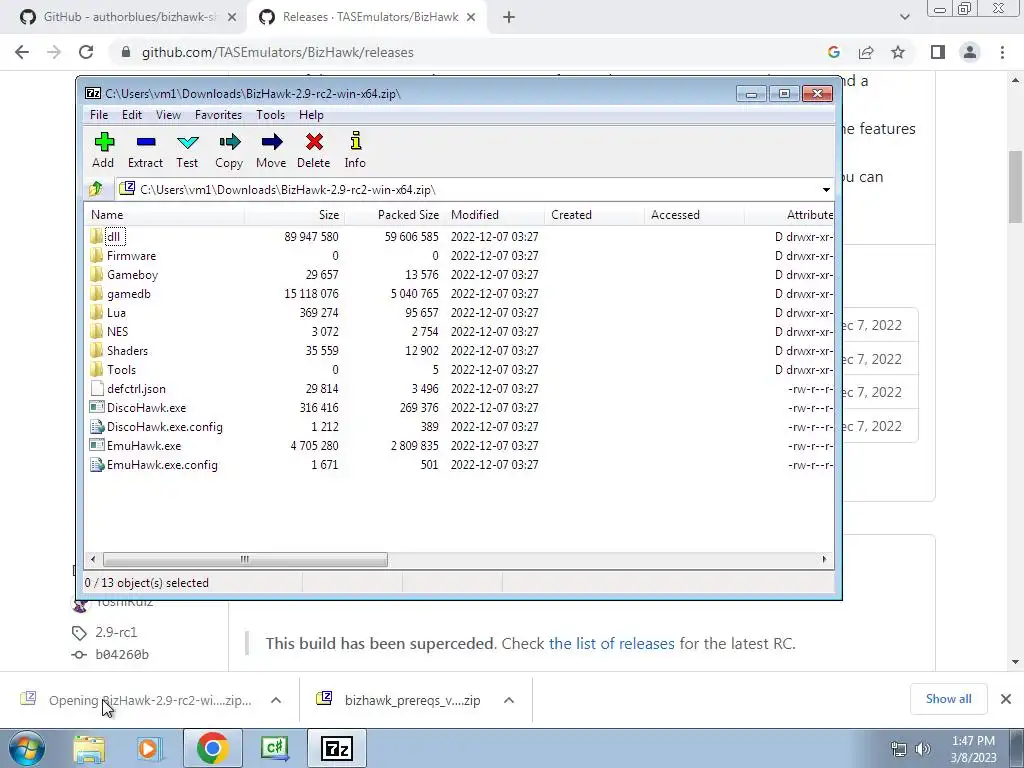Expand bizhawk_prereqs download options chevron
Image resolution: width=1024 pixels, height=768 pixels.
click(509, 700)
